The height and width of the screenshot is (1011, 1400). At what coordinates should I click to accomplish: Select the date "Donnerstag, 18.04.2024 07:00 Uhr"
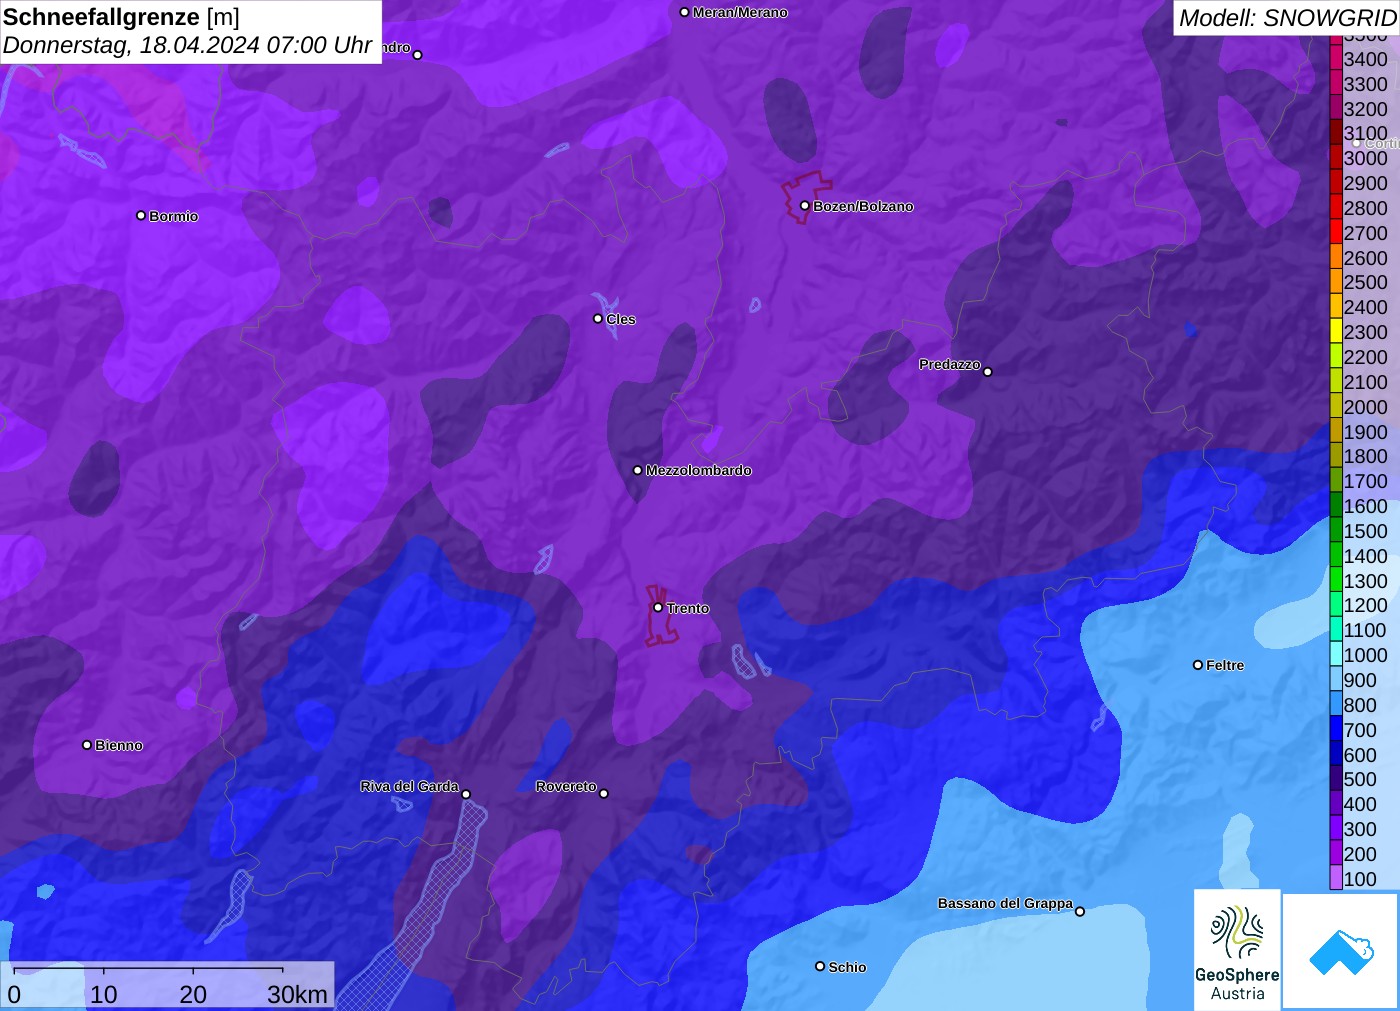click(x=188, y=45)
